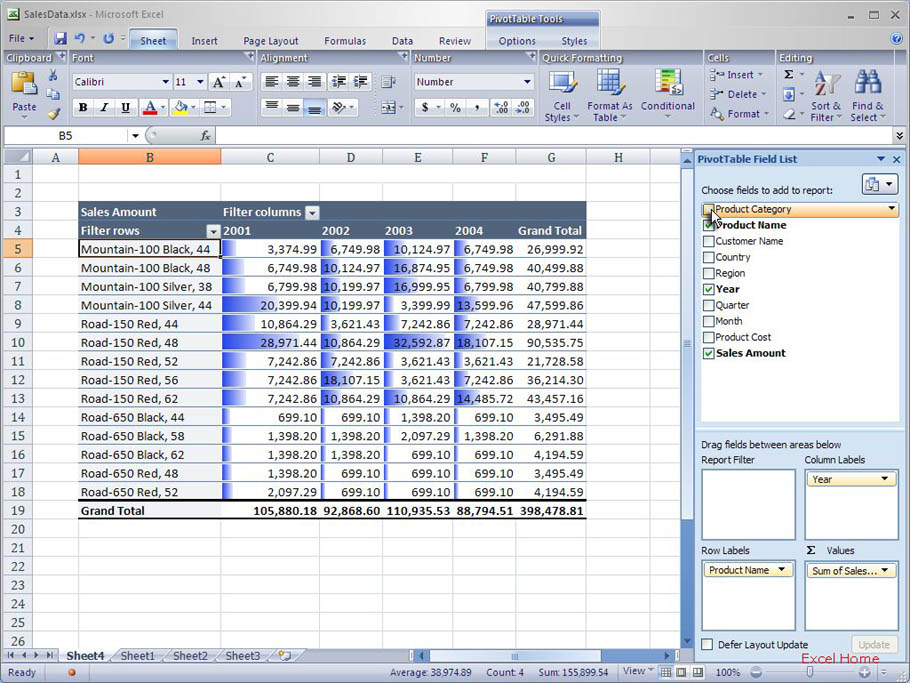Expand the Number format combo box
Screen dimensions: 910x683
527,82
